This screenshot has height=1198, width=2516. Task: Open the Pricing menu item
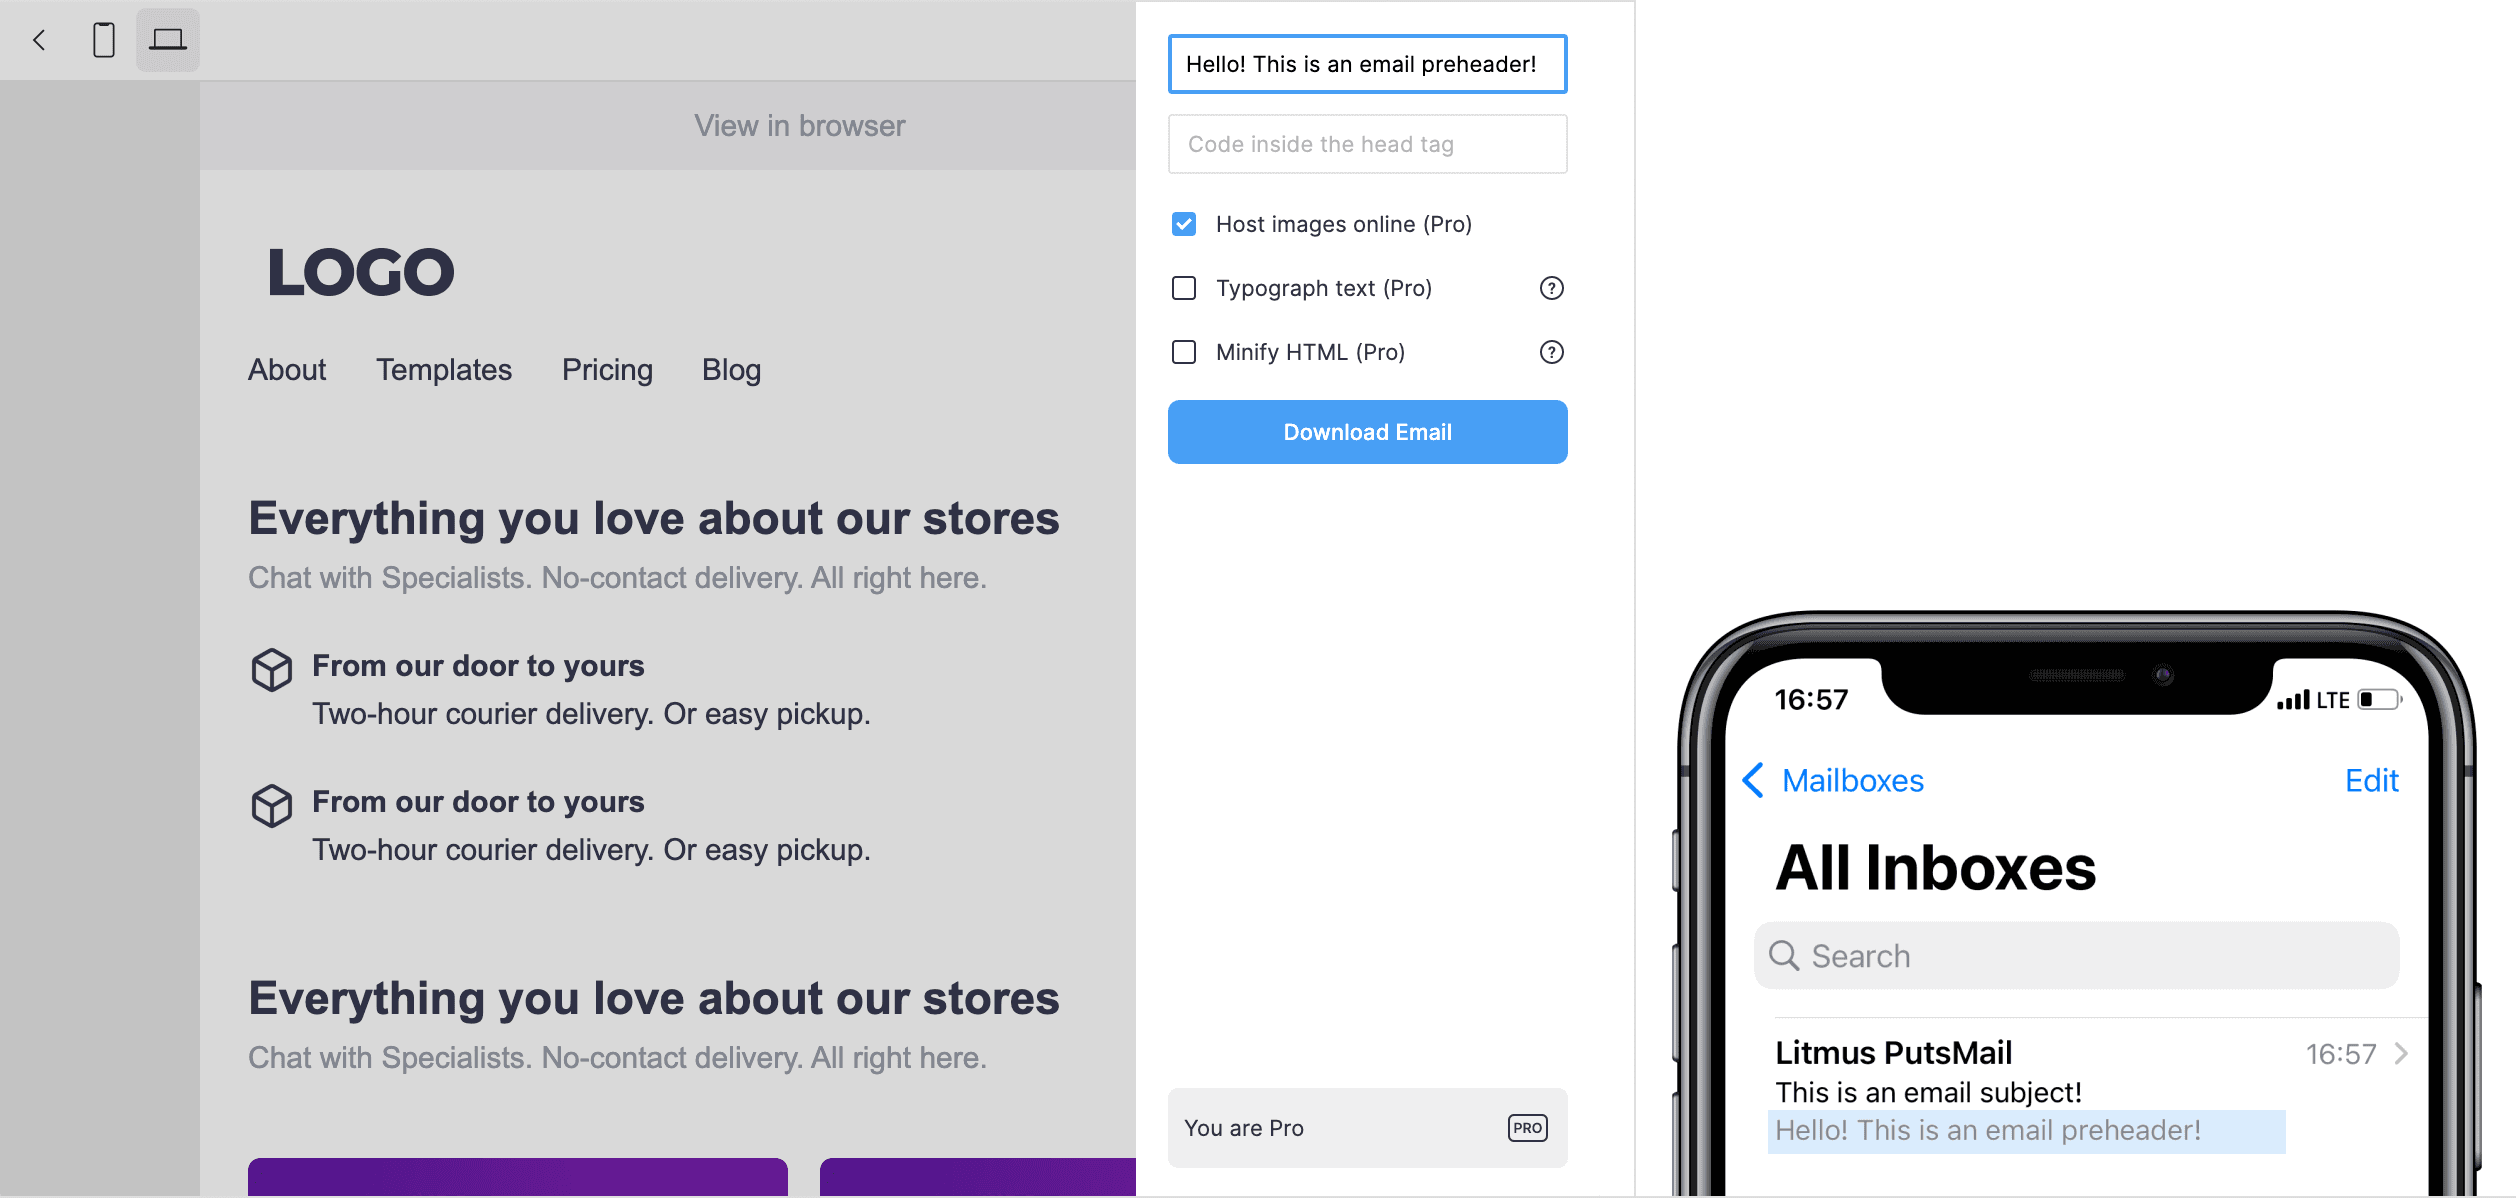click(607, 370)
